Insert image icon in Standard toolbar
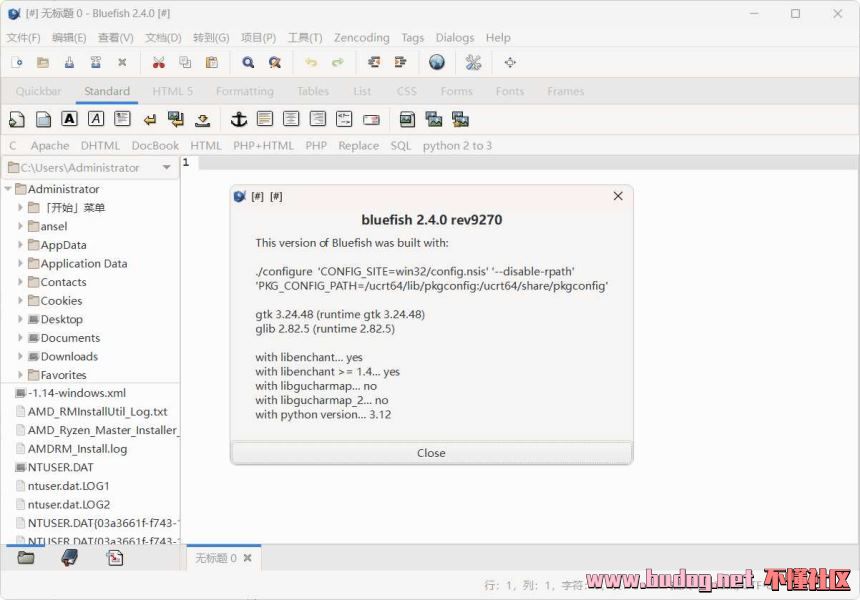The height and width of the screenshot is (600, 860). coord(407,119)
